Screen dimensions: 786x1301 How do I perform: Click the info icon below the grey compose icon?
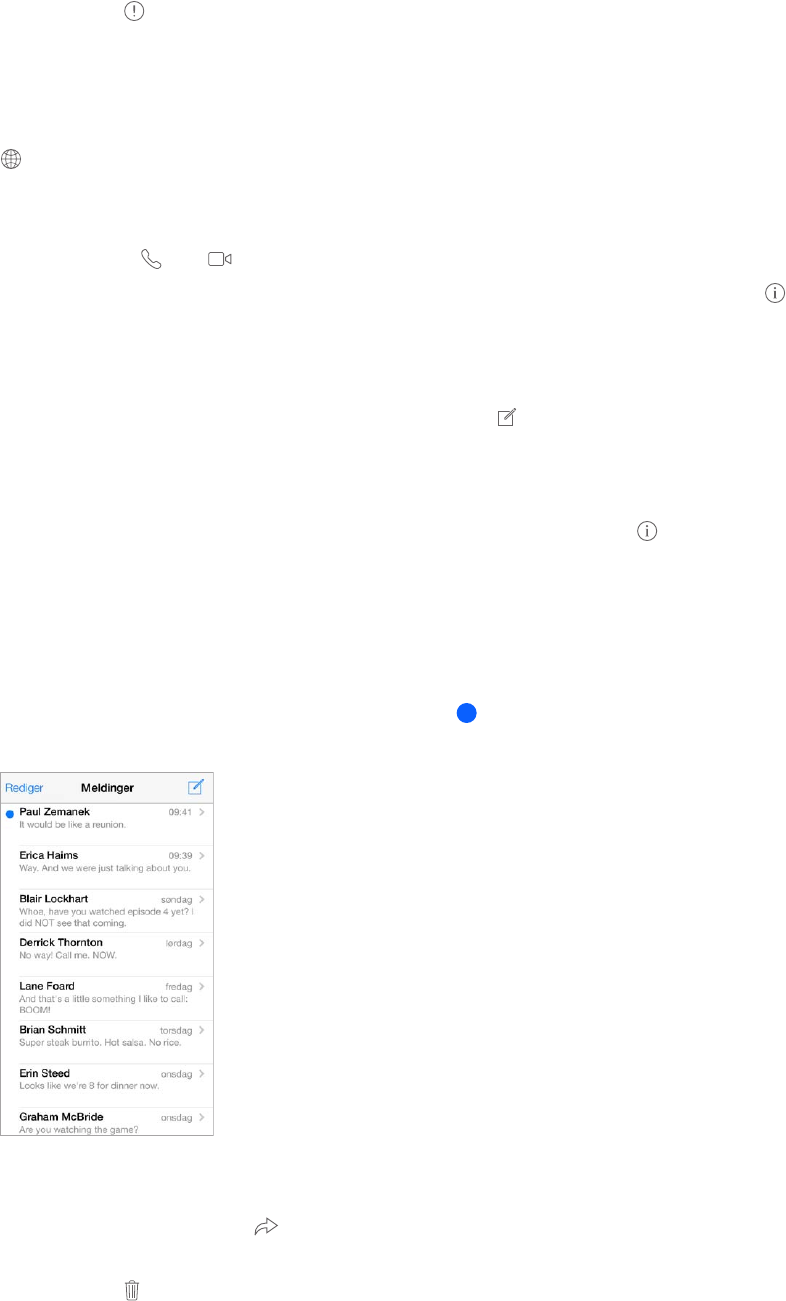pyautogui.click(x=649, y=533)
